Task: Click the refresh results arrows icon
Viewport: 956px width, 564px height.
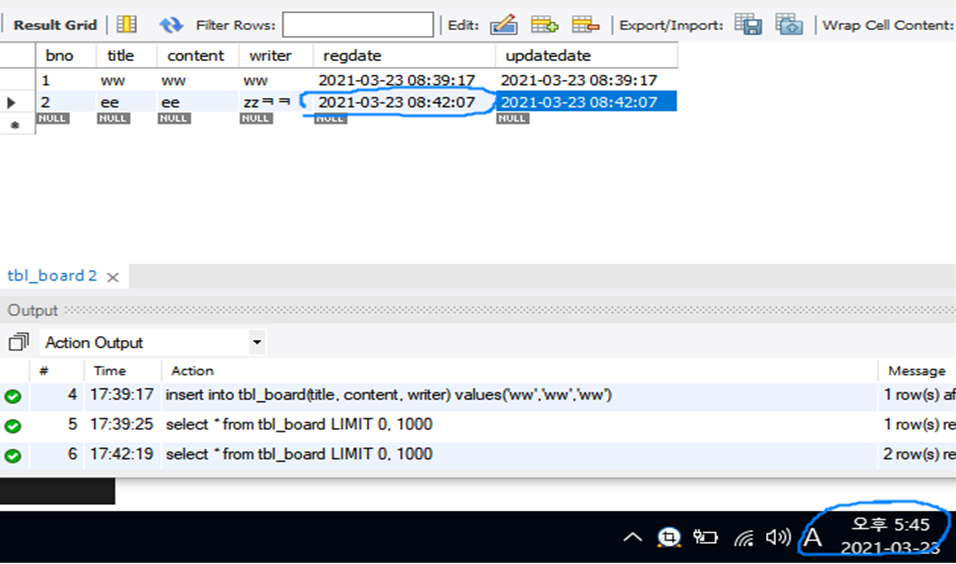Action: click(x=171, y=24)
